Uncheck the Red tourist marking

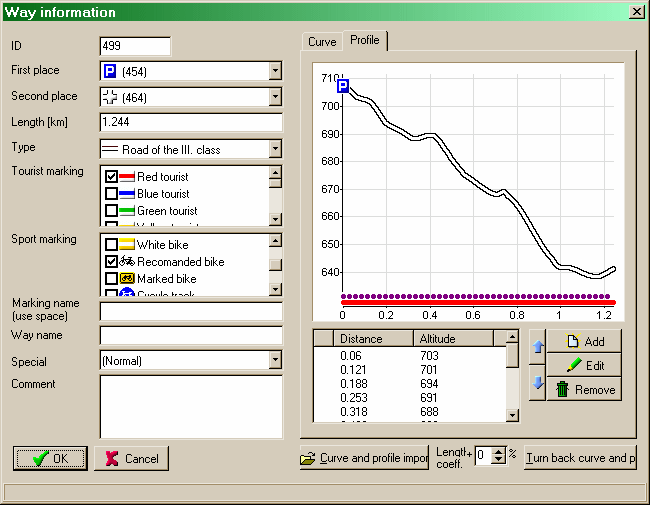112,177
